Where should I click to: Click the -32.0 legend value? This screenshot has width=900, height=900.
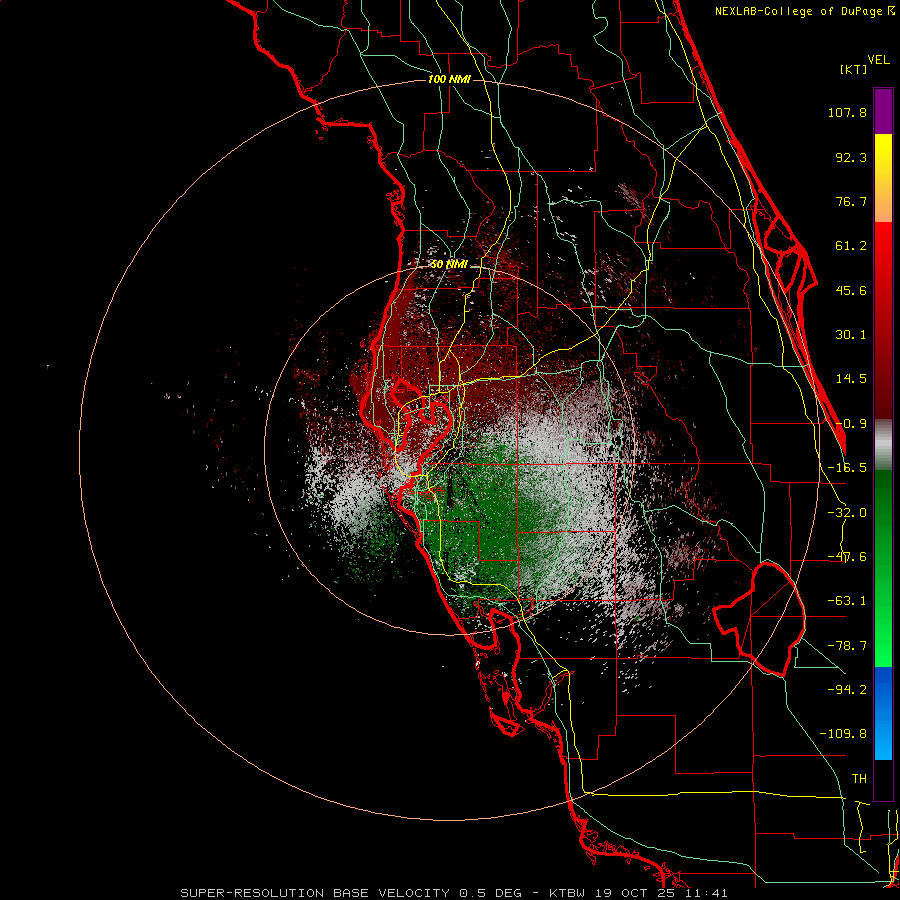[x=847, y=513]
